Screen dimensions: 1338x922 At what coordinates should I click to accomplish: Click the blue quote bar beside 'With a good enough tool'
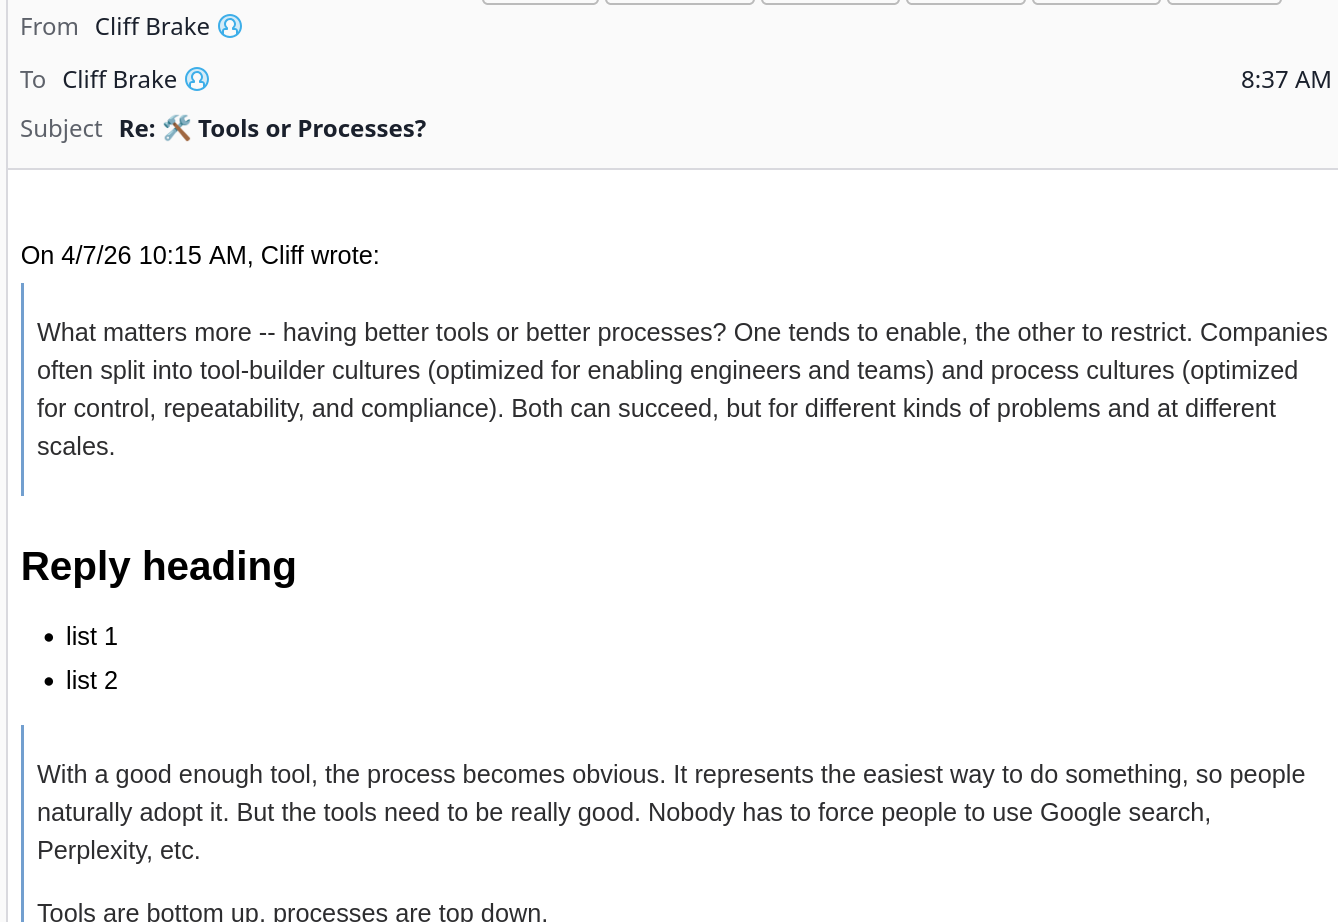(22, 823)
